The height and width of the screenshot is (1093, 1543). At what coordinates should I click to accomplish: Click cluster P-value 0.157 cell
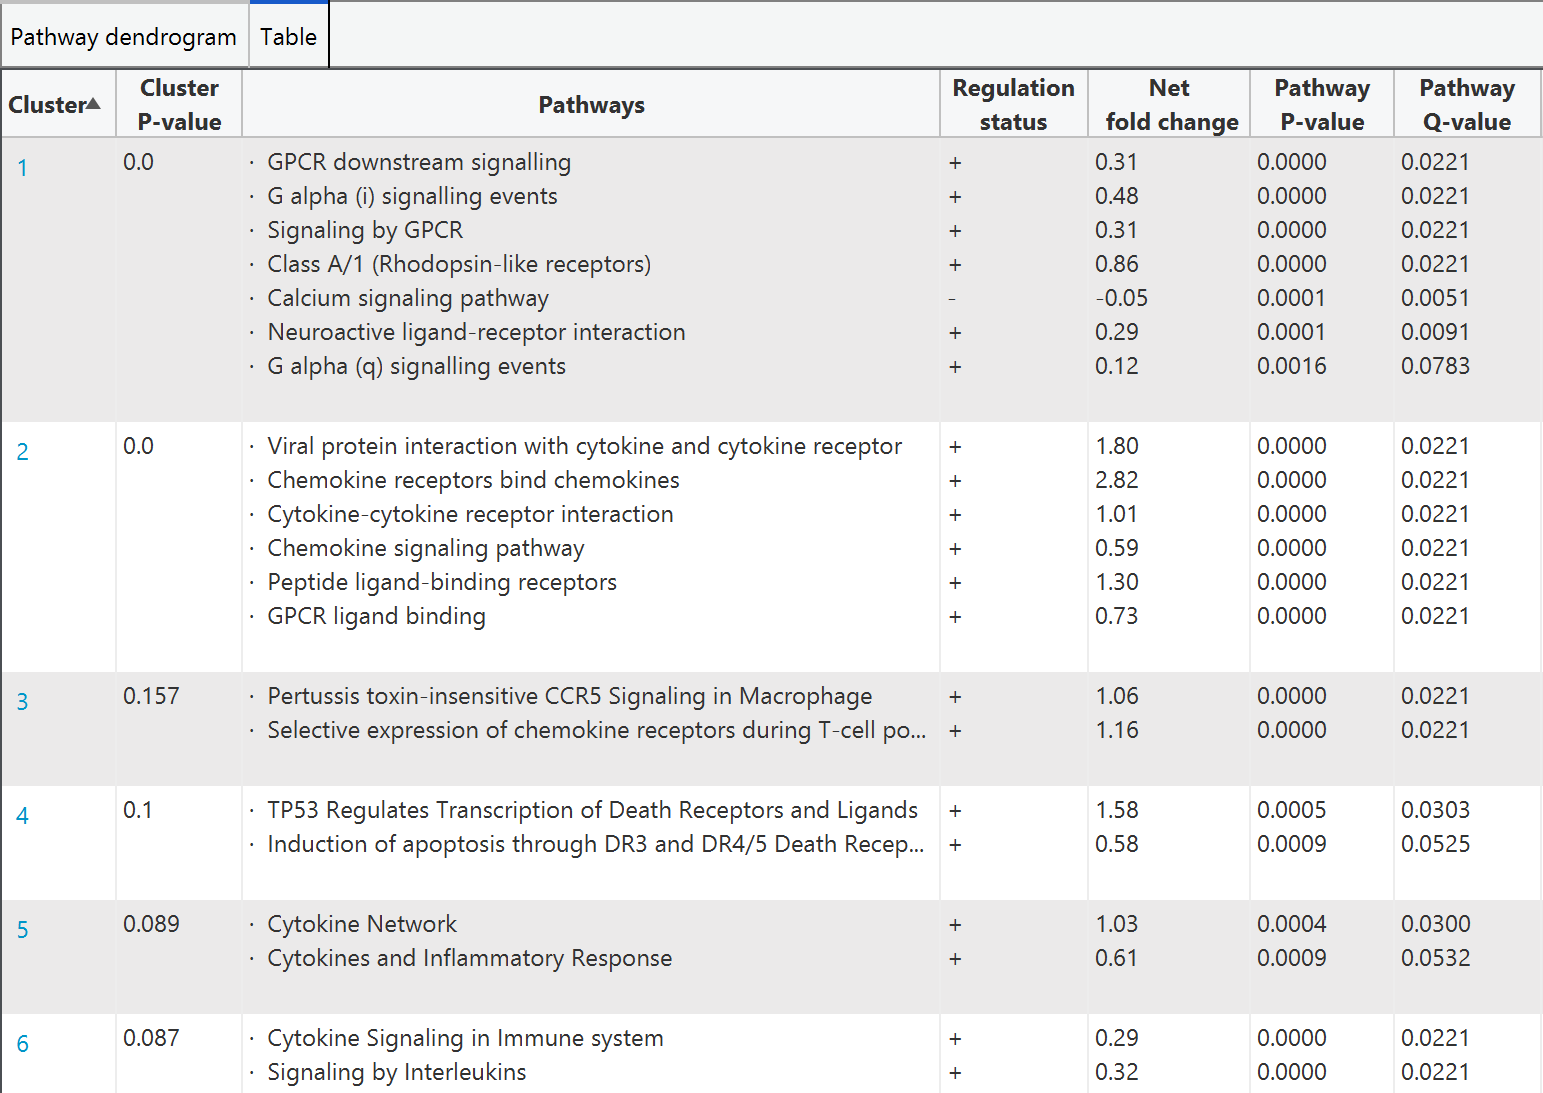pos(151,696)
